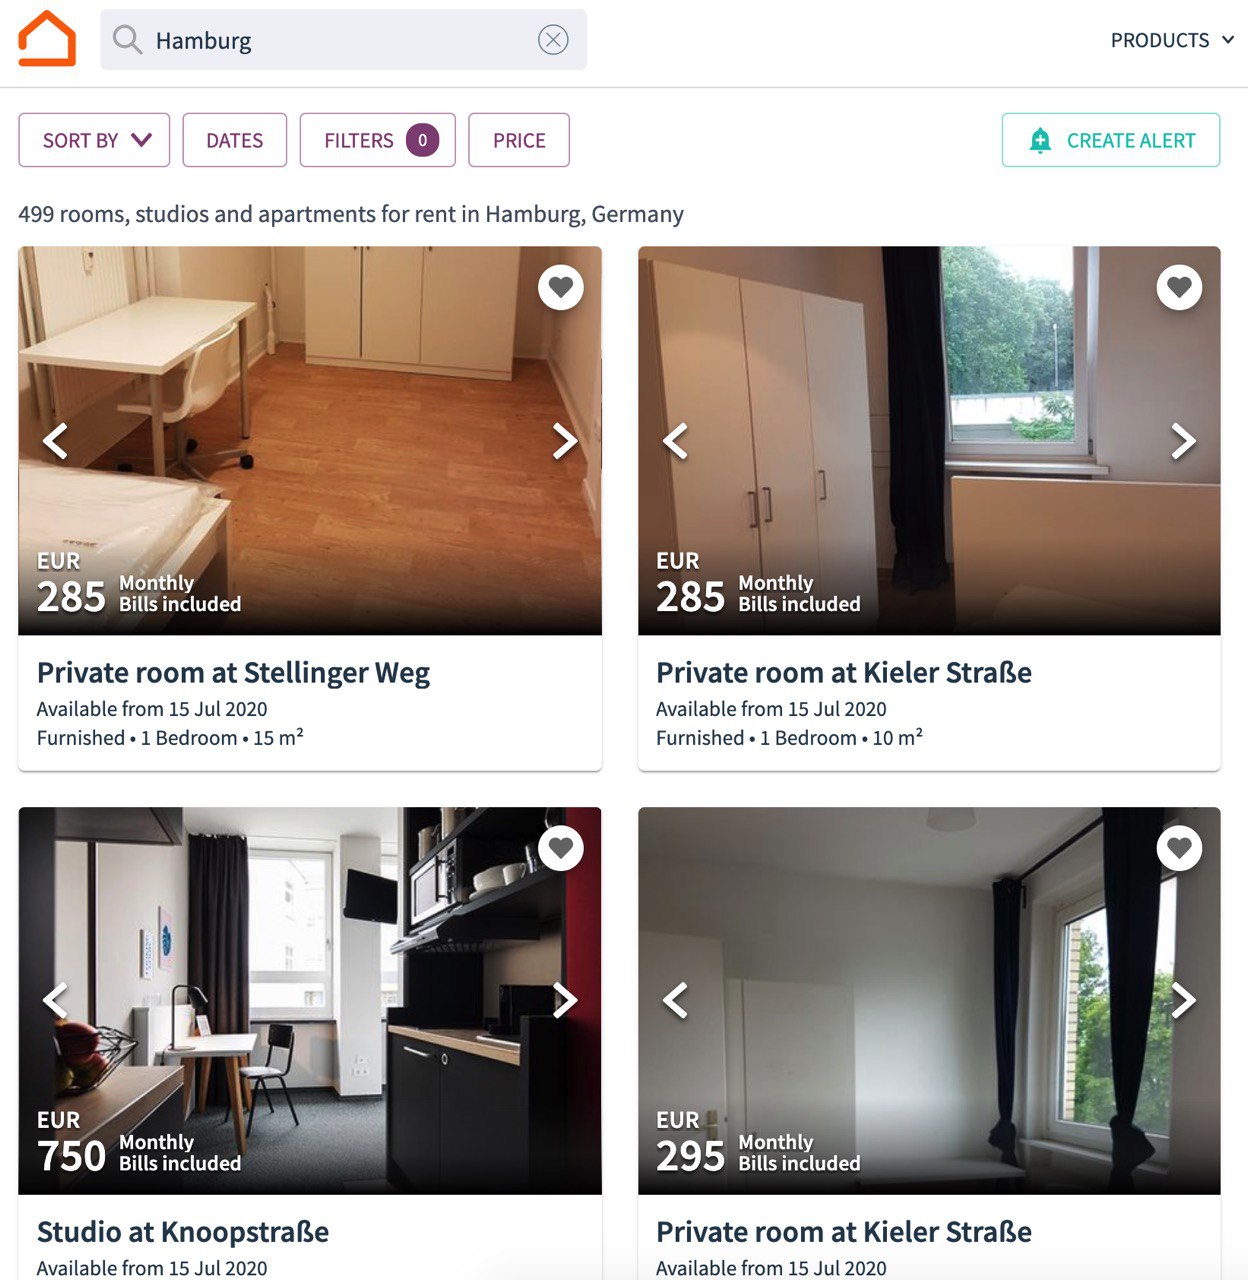Favorite the first Kieler Straße listing
Screen dimensions: 1248x1280
pos(1180,288)
